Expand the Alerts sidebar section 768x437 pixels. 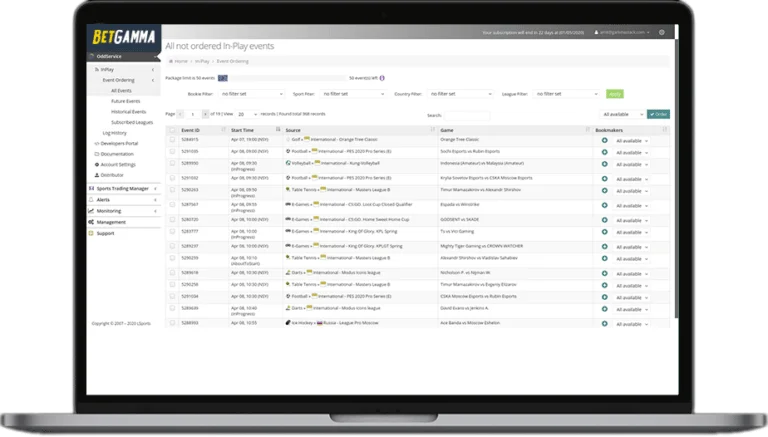(123, 199)
